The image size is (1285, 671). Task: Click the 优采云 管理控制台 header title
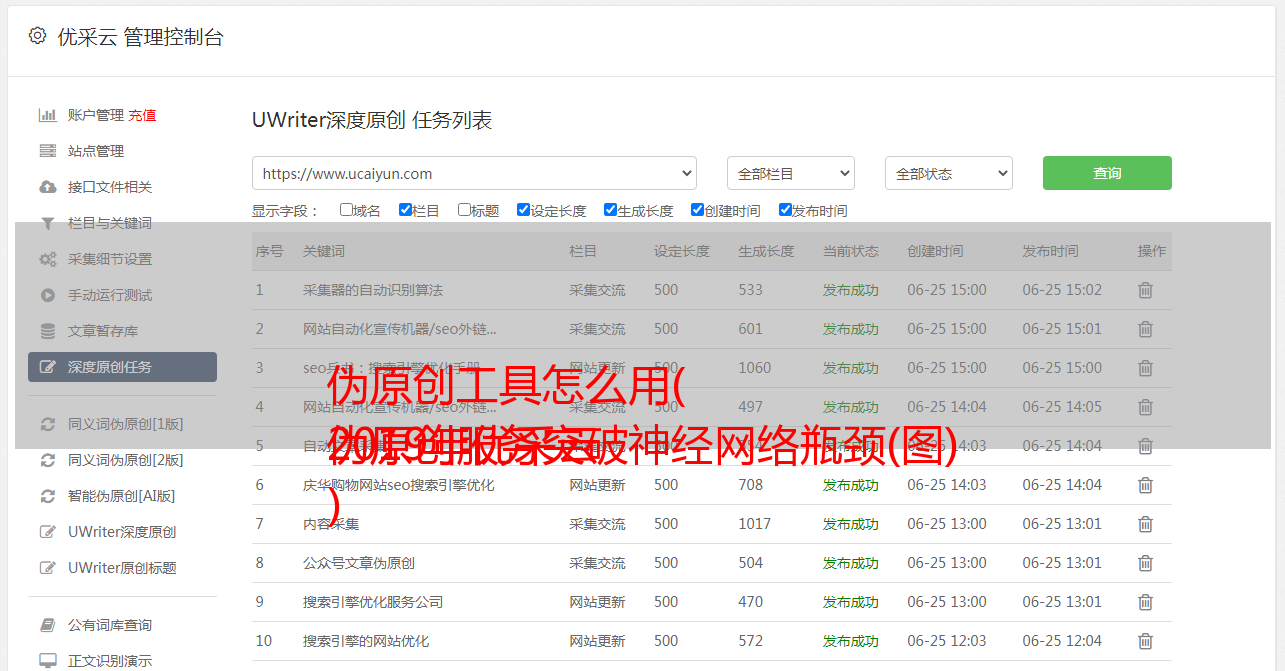[x=140, y=37]
